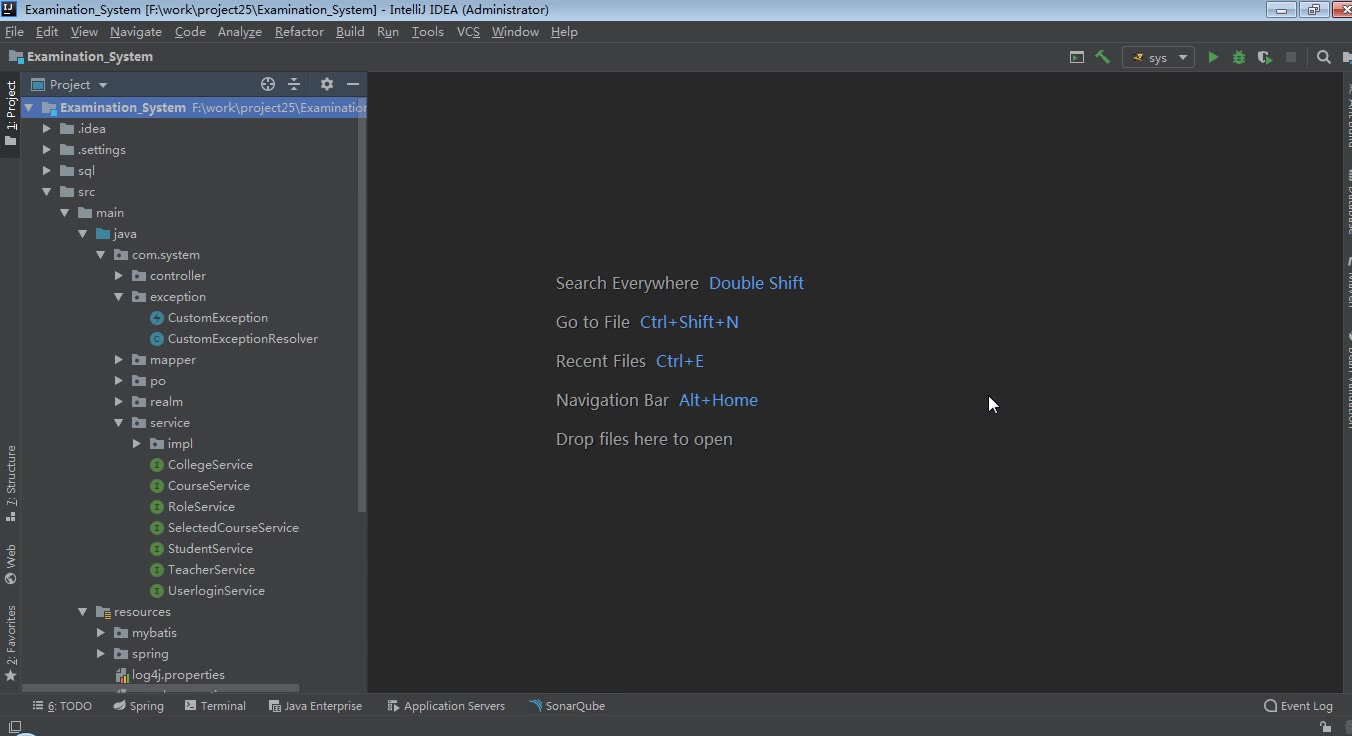Screen dimensions: 1352x736
Task: Hide the Project panel with the minus icon
Action: click(x=353, y=84)
